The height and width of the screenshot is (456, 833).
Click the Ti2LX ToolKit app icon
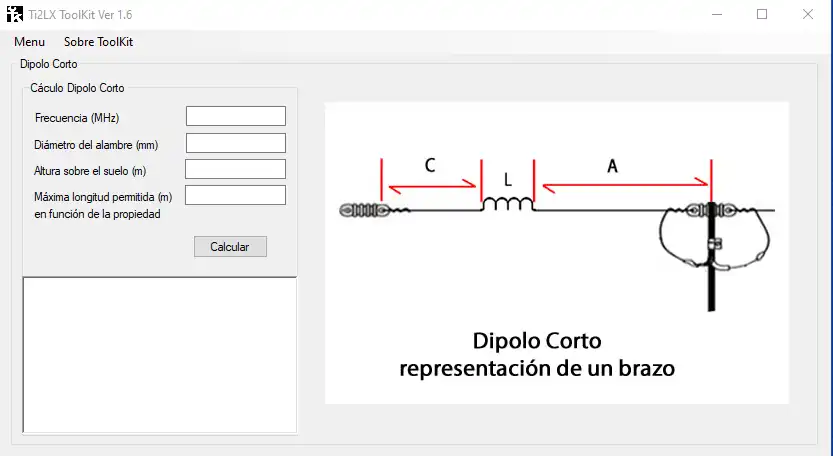coord(15,14)
